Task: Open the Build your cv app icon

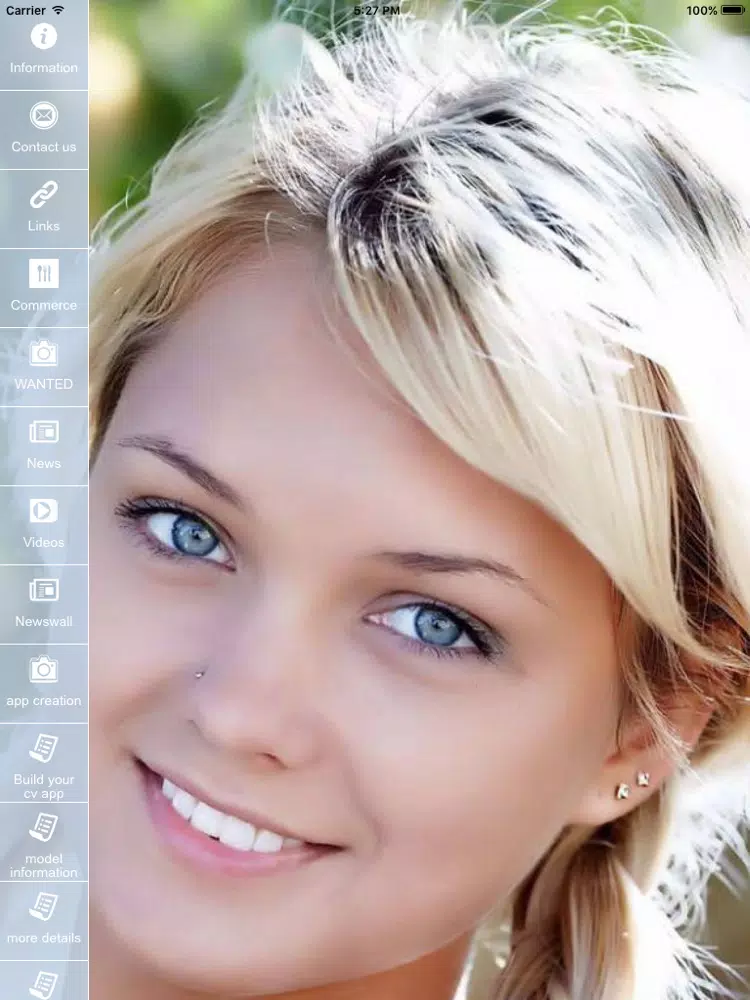Action: pos(43,748)
